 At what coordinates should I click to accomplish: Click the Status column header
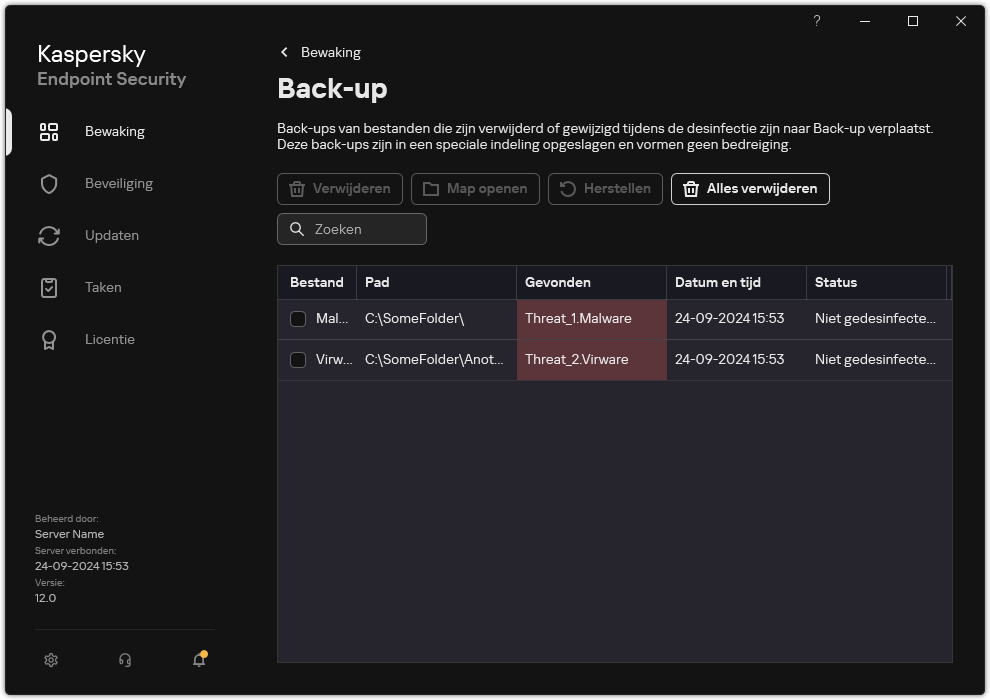coord(875,282)
